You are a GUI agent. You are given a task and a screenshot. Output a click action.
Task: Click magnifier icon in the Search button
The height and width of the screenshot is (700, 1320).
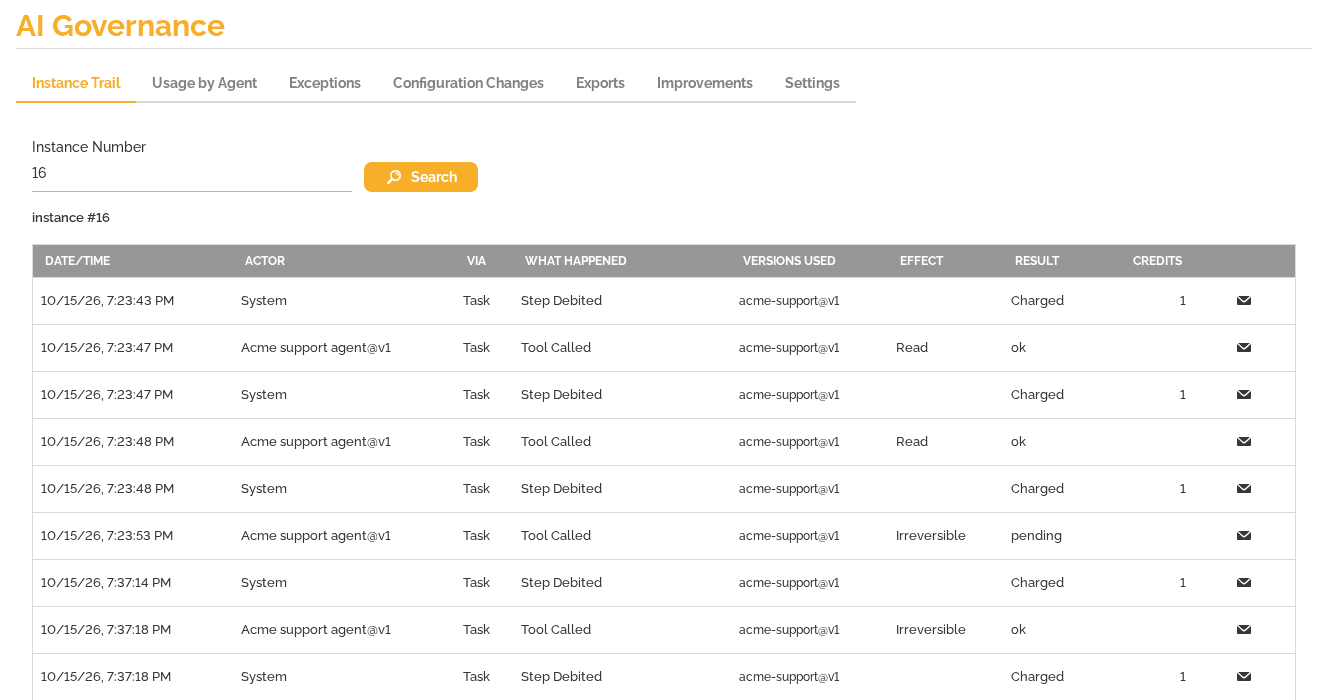(x=394, y=177)
